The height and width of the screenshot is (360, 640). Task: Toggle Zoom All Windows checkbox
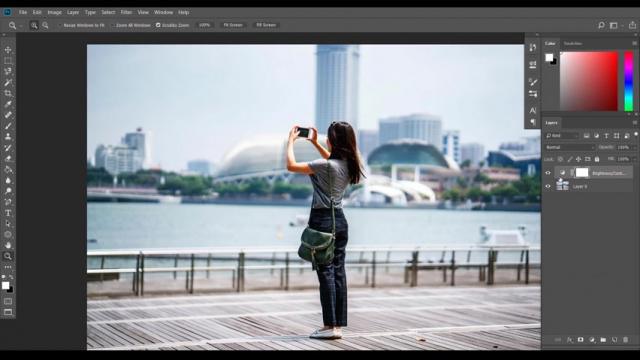click(x=112, y=25)
